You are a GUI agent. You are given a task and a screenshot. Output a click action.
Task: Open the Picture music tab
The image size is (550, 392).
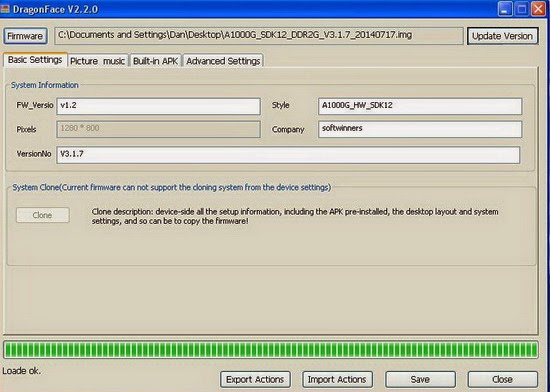click(x=98, y=61)
